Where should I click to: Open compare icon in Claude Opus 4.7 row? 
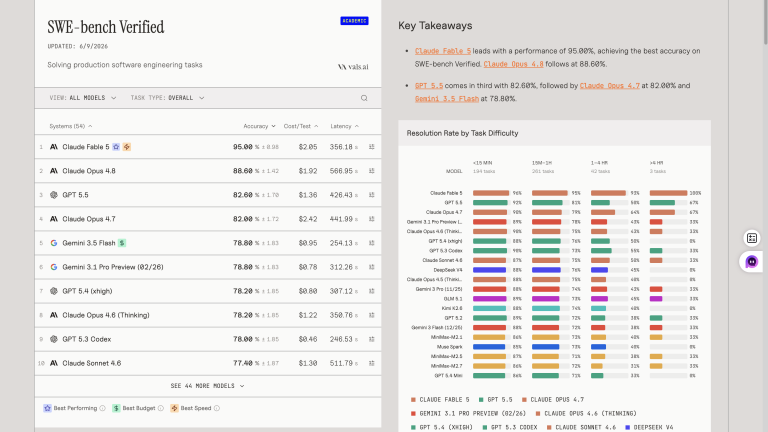pyautogui.click(x=372, y=219)
